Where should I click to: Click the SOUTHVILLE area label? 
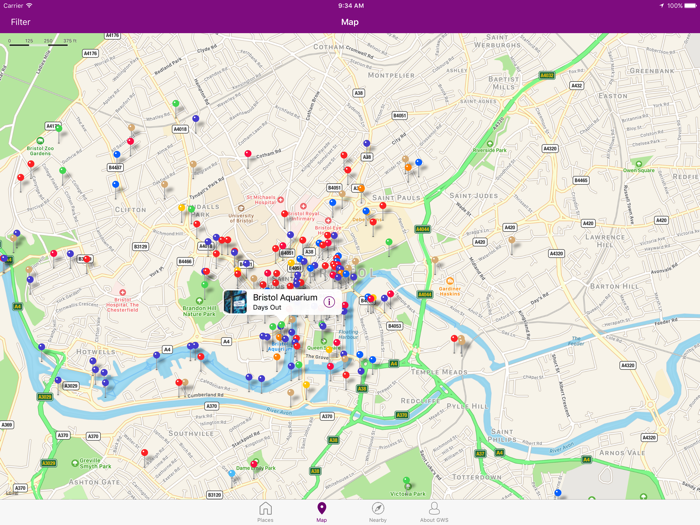click(x=191, y=433)
